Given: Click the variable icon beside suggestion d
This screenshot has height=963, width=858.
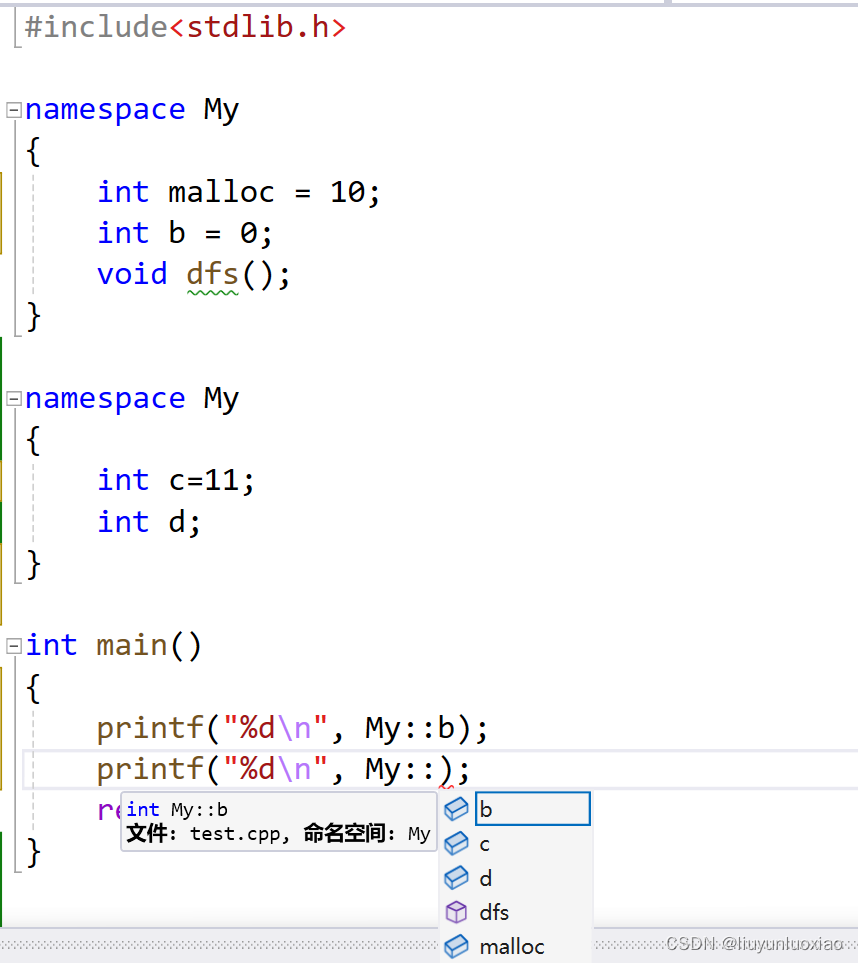Looking at the screenshot, I should click(x=456, y=878).
